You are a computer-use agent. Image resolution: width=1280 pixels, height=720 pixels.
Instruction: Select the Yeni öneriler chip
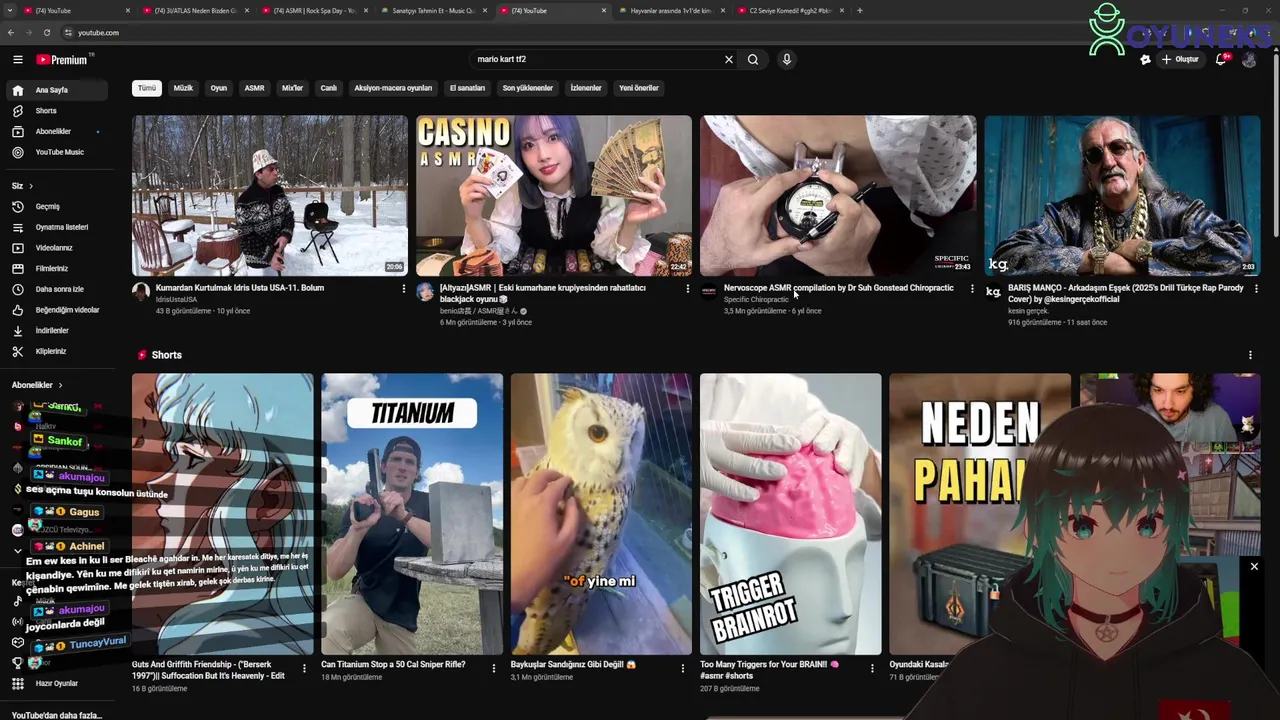pos(639,88)
